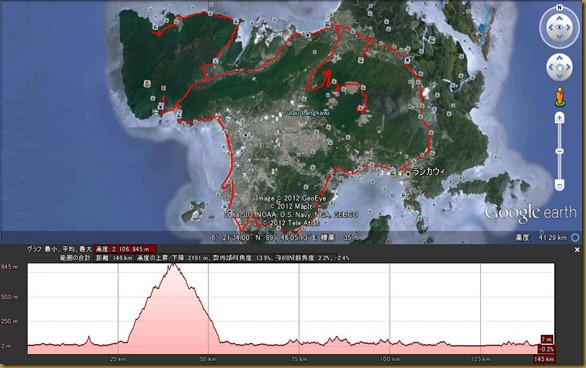Click the 845 m peak on elevation chart

coord(173,265)
